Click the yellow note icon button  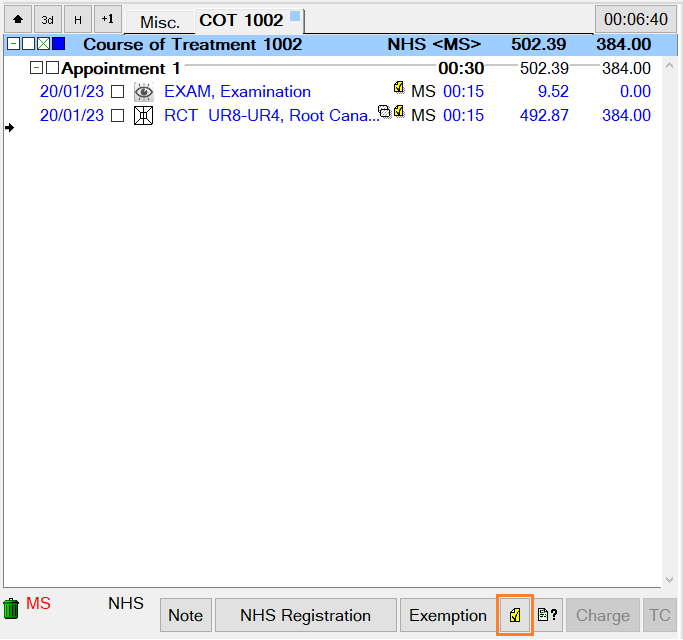click(x=515, y=615)
